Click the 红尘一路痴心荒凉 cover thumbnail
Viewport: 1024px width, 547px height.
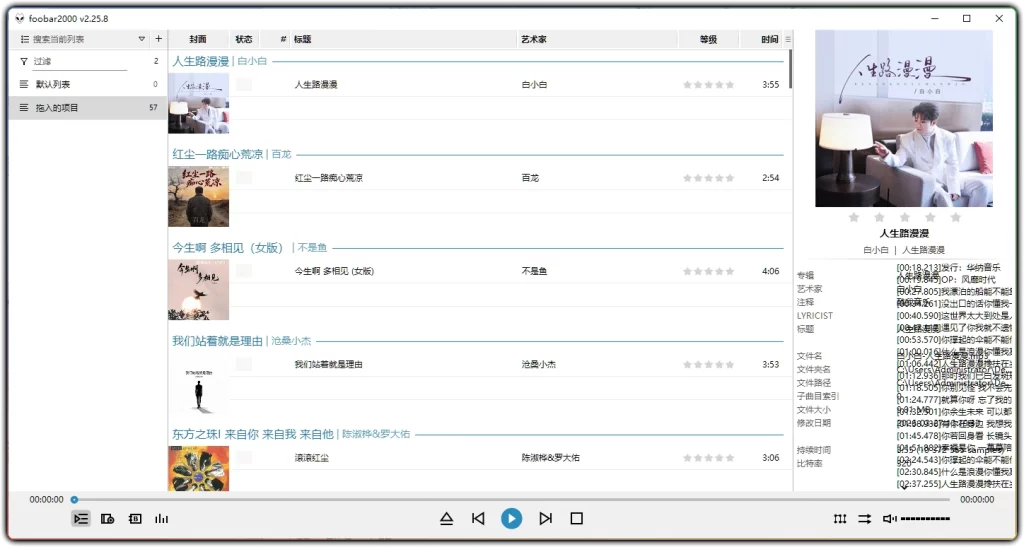click(x=199, y=196)
